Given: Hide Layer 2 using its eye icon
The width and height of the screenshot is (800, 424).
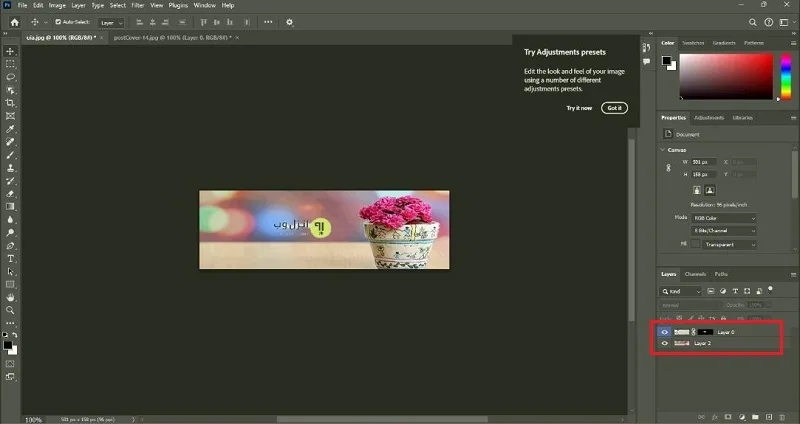Looking at the screenshot, I should pos(664,343).
